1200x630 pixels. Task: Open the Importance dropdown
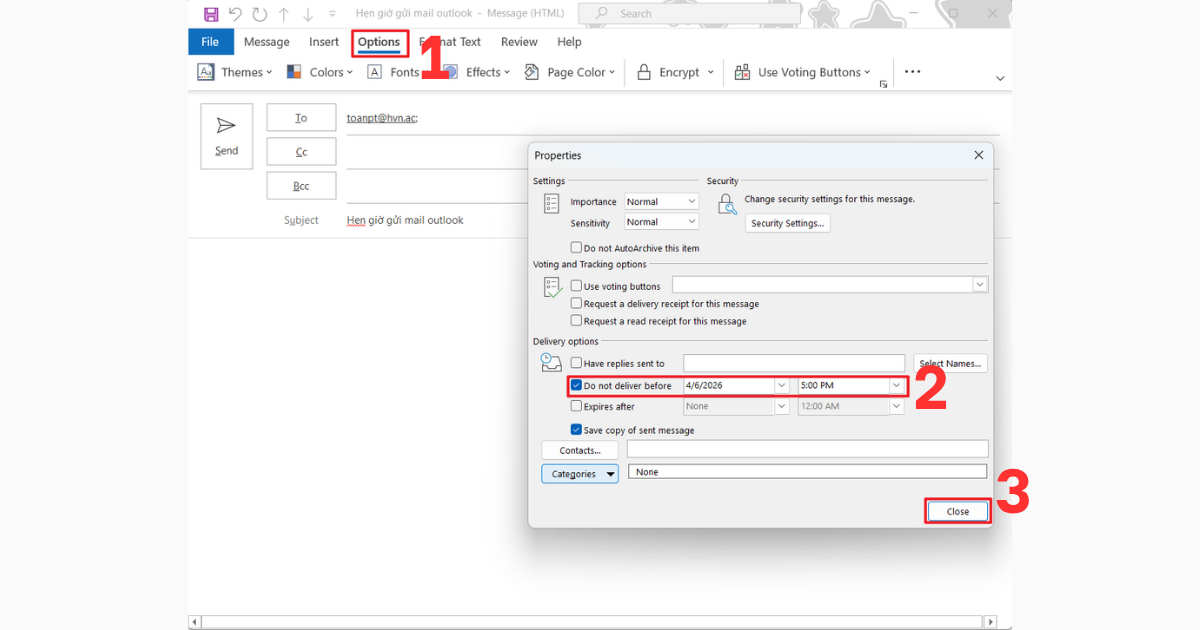tap(661, 202)
